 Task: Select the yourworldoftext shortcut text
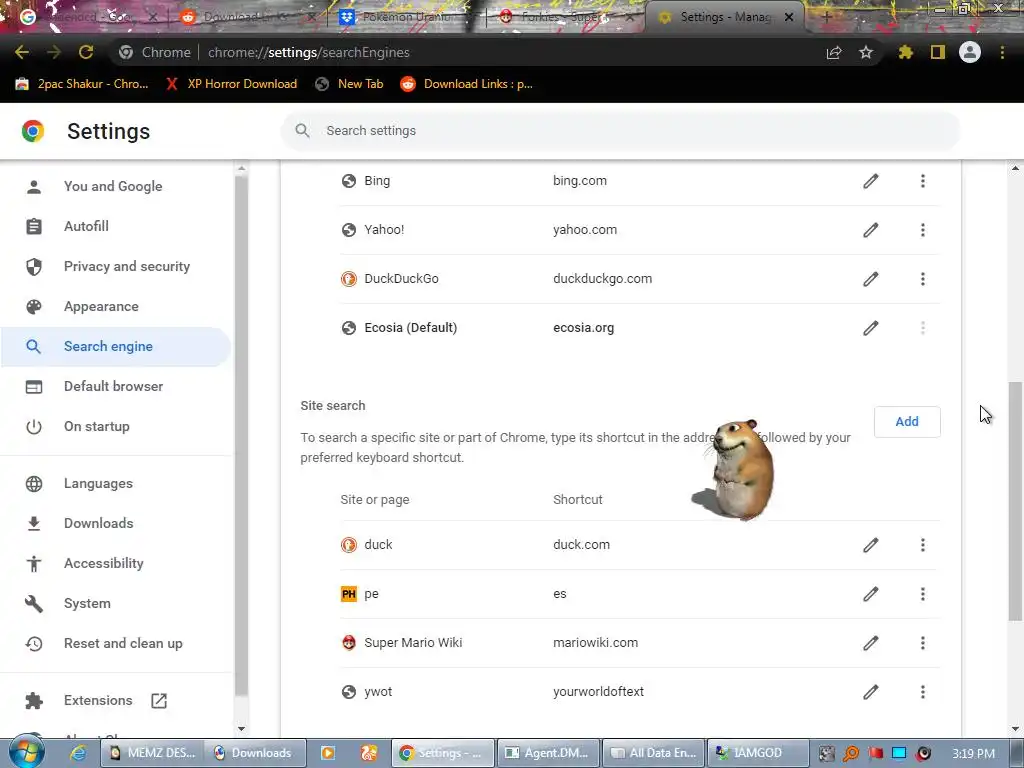[598, 692]
